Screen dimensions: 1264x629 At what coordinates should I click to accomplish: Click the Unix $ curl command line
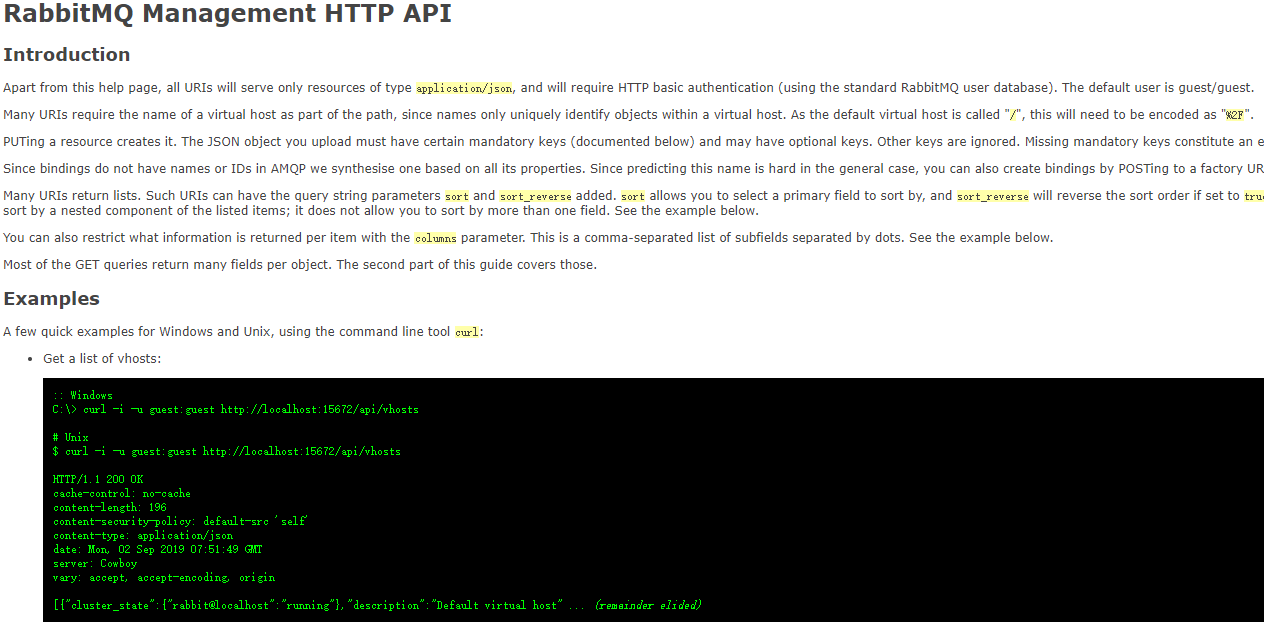(227, 452)
